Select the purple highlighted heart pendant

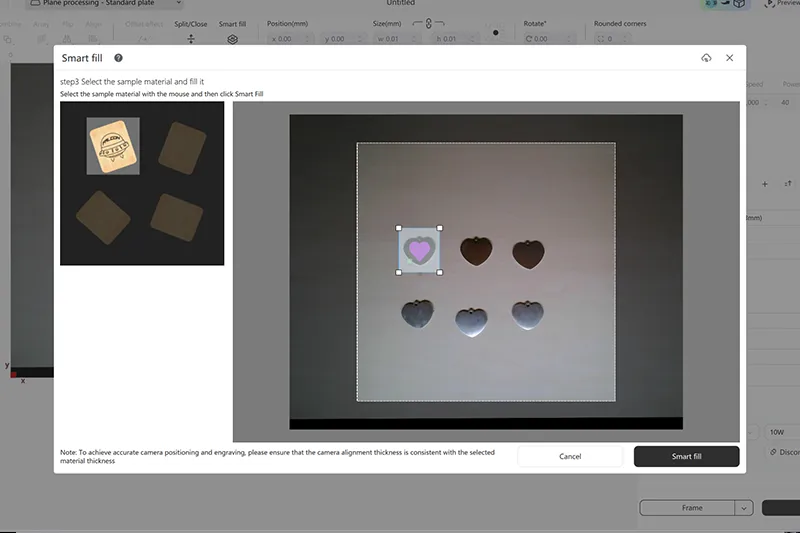(x=420, y=249)
